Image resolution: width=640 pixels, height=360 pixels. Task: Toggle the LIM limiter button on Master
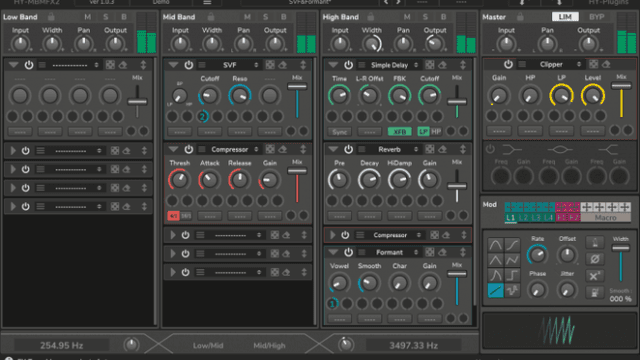565,17
